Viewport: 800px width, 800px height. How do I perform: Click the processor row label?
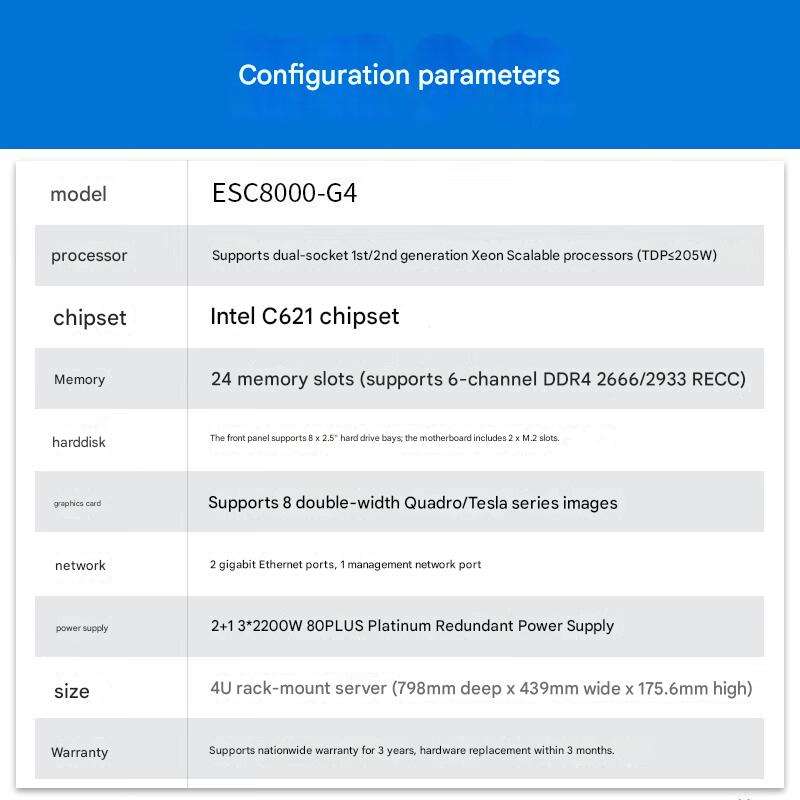pos(89,256)
